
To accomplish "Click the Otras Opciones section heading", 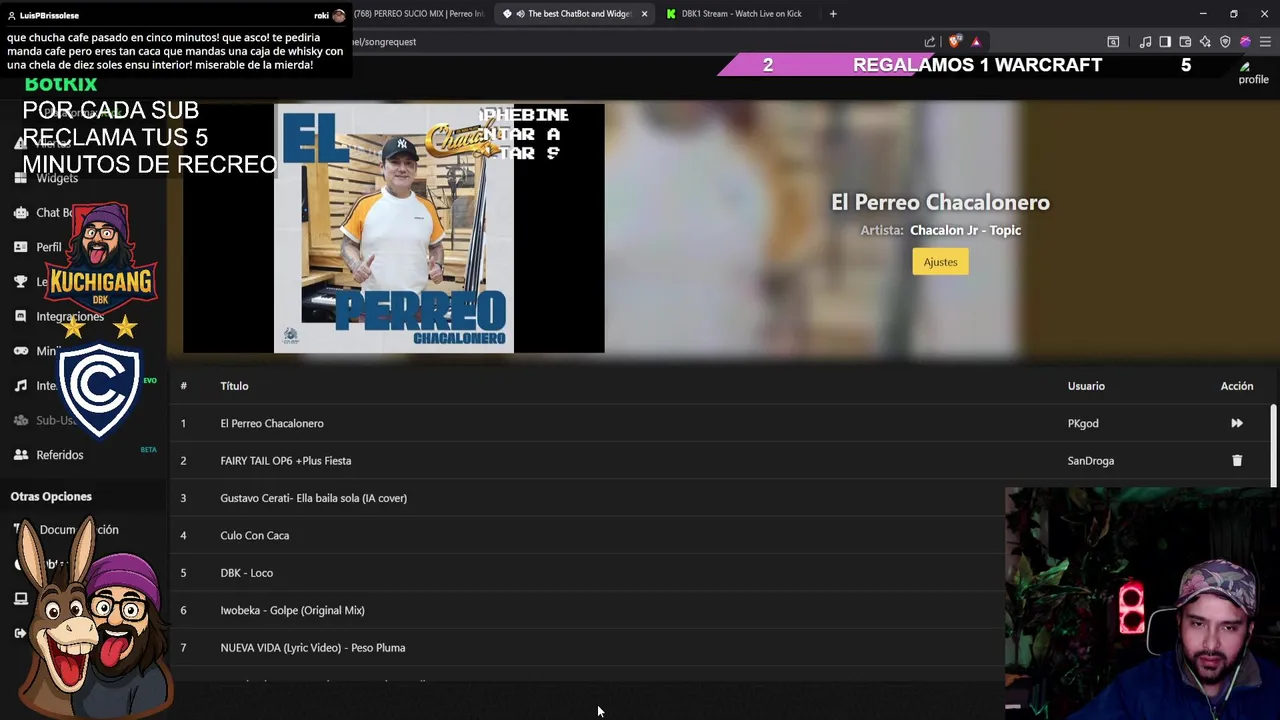I will [x=51, y=496].
